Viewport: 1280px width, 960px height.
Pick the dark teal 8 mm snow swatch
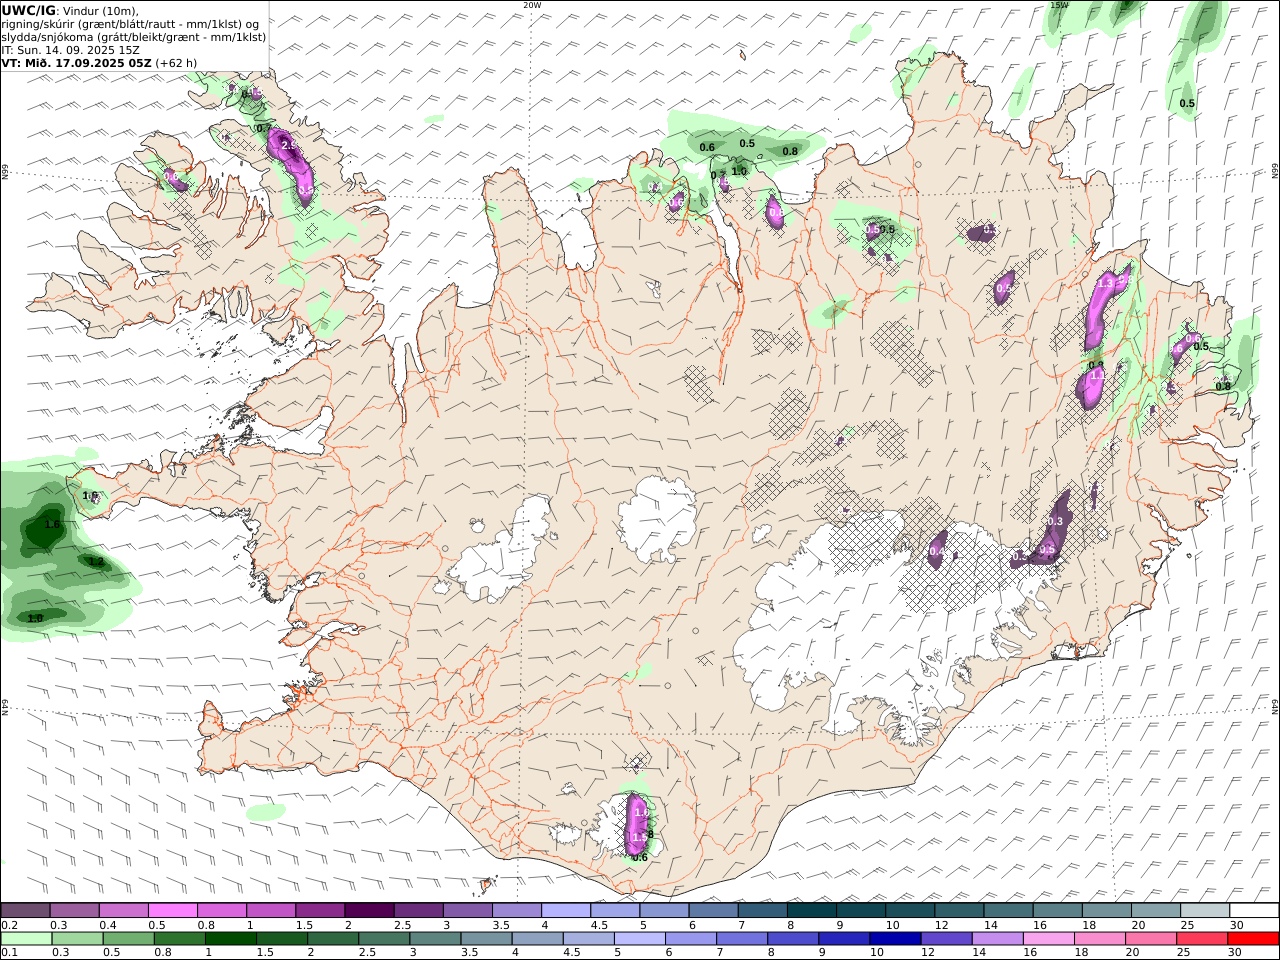pos(811,911)
